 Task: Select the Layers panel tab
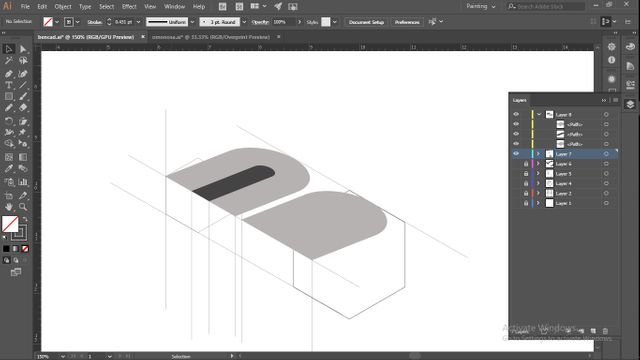pyautogui.click(x=520, y=100)
